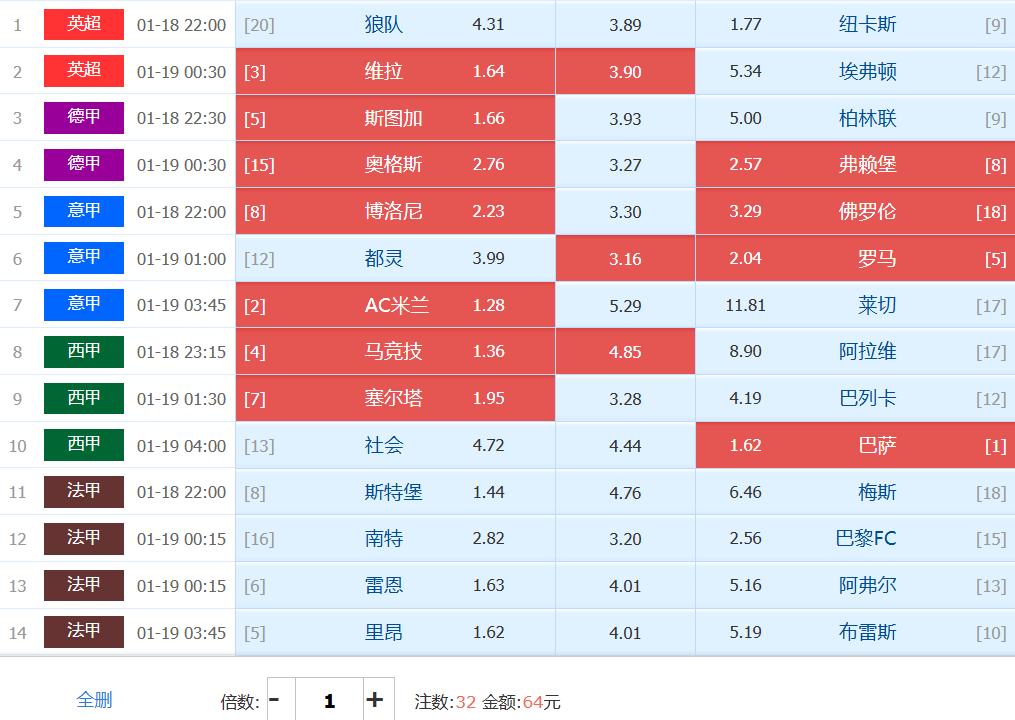Select 纽卡斯 away win odds 1.77
This screenshot has width=1015, height=720.
pos(855,24)
